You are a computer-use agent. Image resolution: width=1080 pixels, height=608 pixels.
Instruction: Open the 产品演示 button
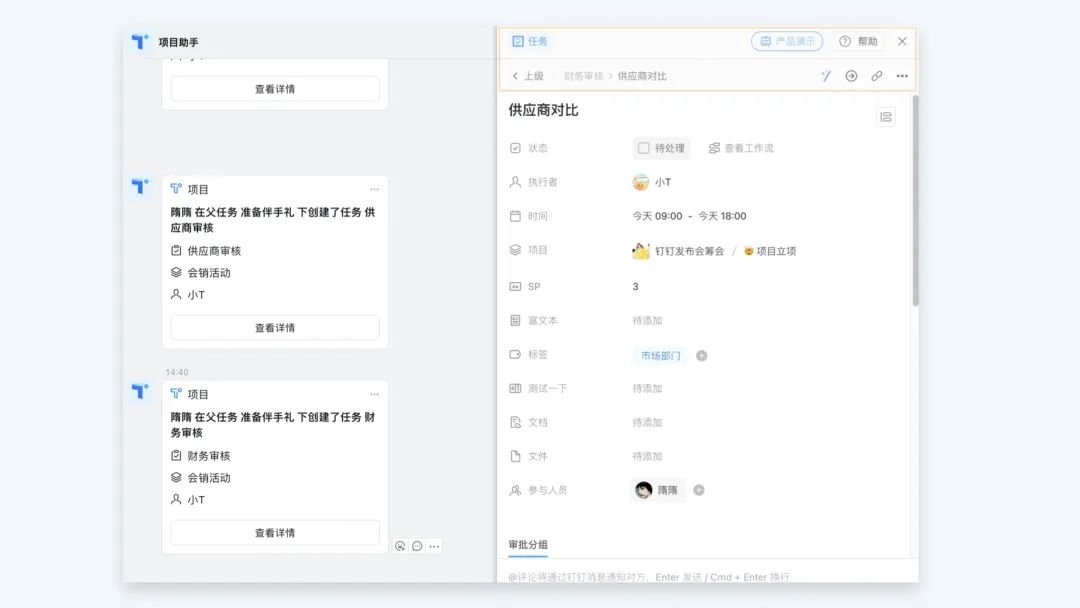[787, 42]
